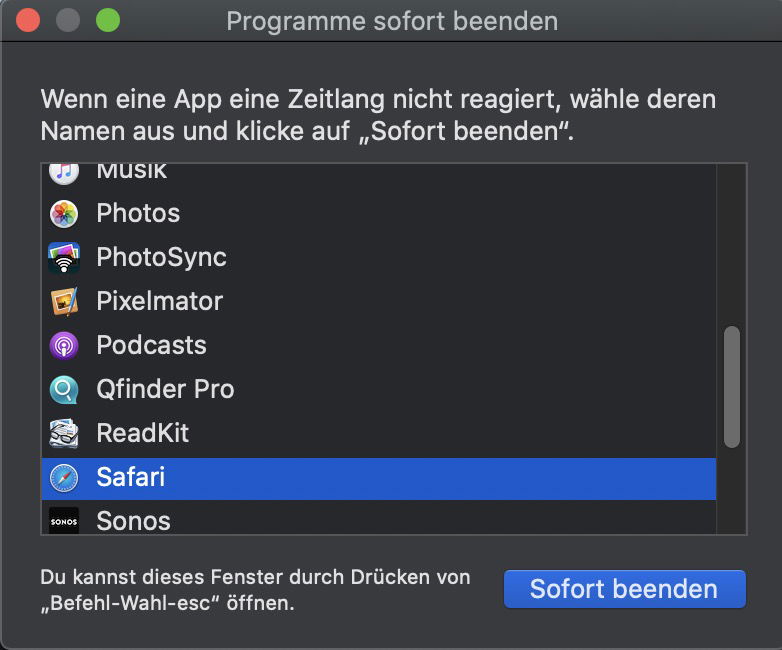Click the Sofort beenden button
Screen dimensions: 782x650
pyautogui.click(x=624, y=589)
